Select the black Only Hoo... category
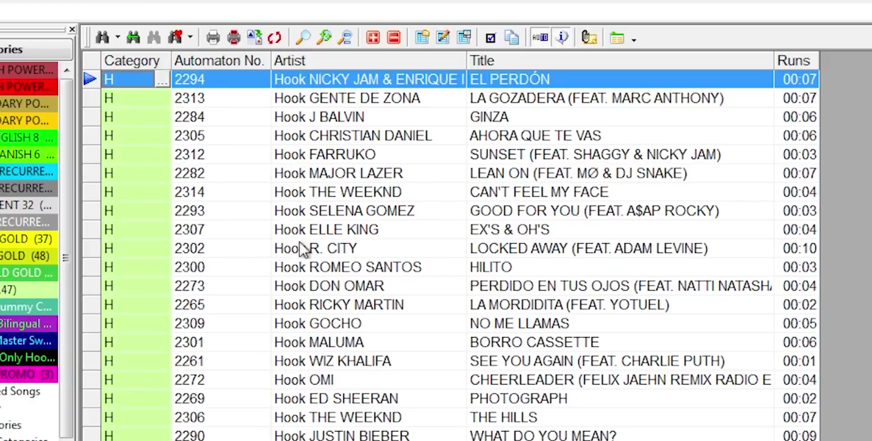 [29, 357]
